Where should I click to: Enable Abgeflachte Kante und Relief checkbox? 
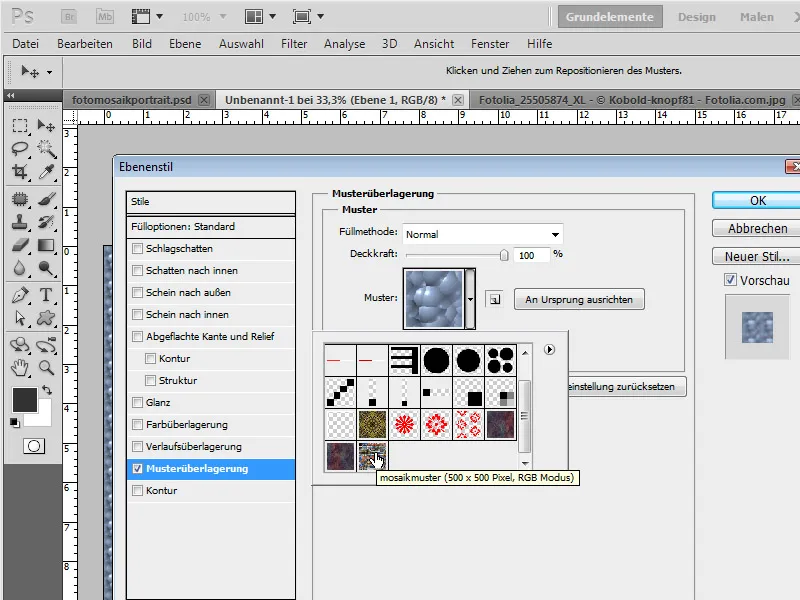(x=137, y=336)
